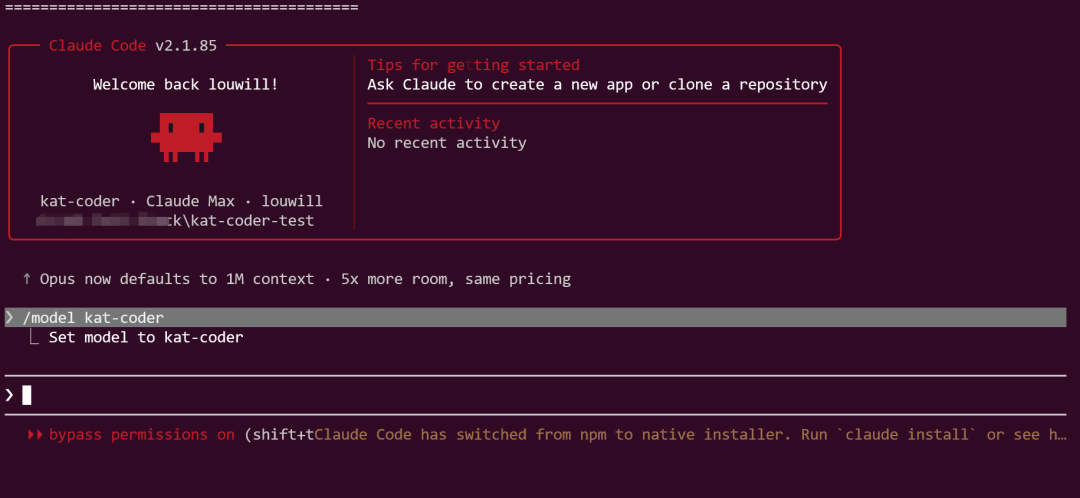This screenshot has width=1080, height=498.
Task: Click the 'Recent activity' heading
Action: (433, 123)
